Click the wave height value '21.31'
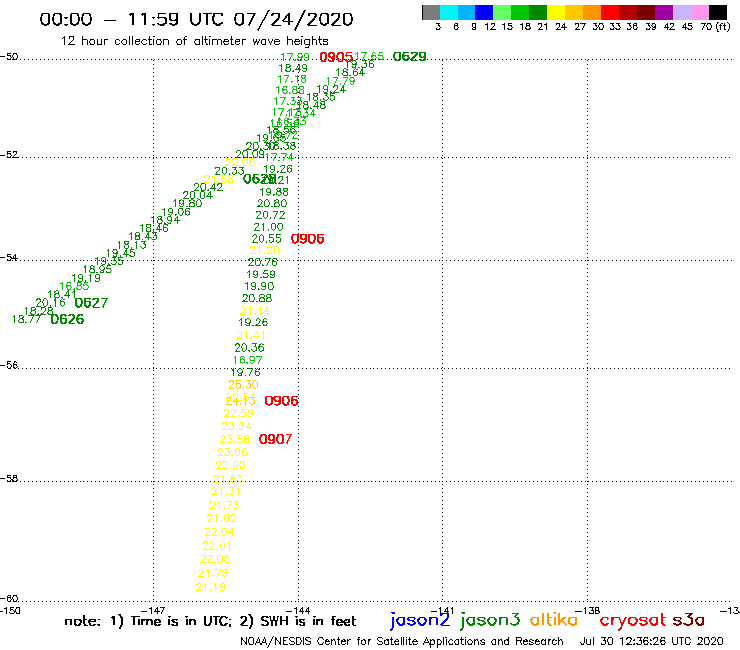This screenshot has height=650, width=740. pyautogui.click(x=226, y=491)
